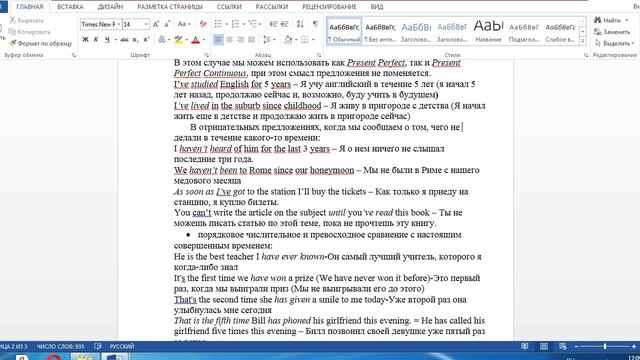Open РЕЦЕНЗИРОВАНИЕ ribbon tab
This screenshot has width=640, height=360.
click(329, 7)
